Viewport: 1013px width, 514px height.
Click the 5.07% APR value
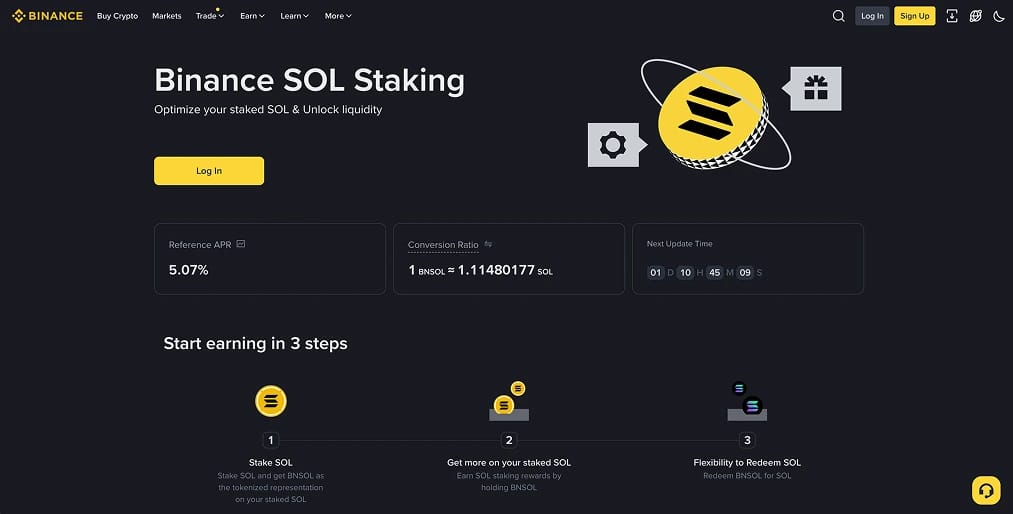tap(189, 270)
